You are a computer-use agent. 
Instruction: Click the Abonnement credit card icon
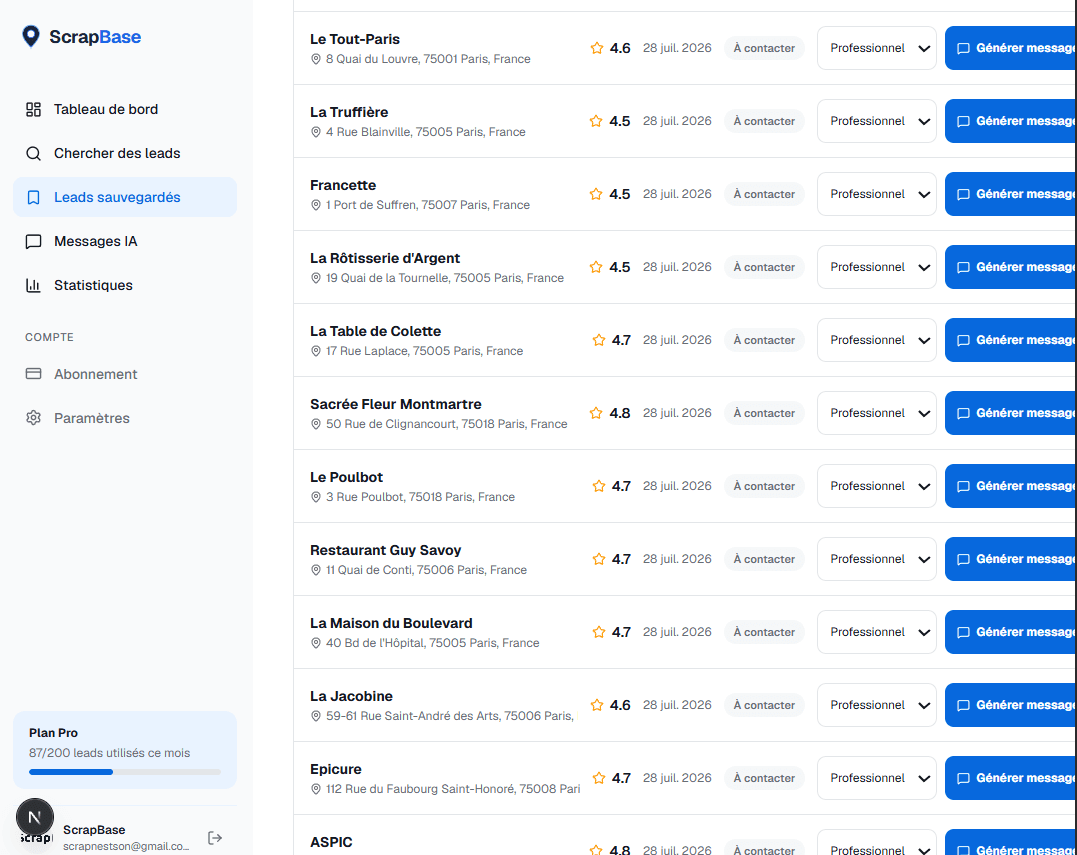(33, 374)
